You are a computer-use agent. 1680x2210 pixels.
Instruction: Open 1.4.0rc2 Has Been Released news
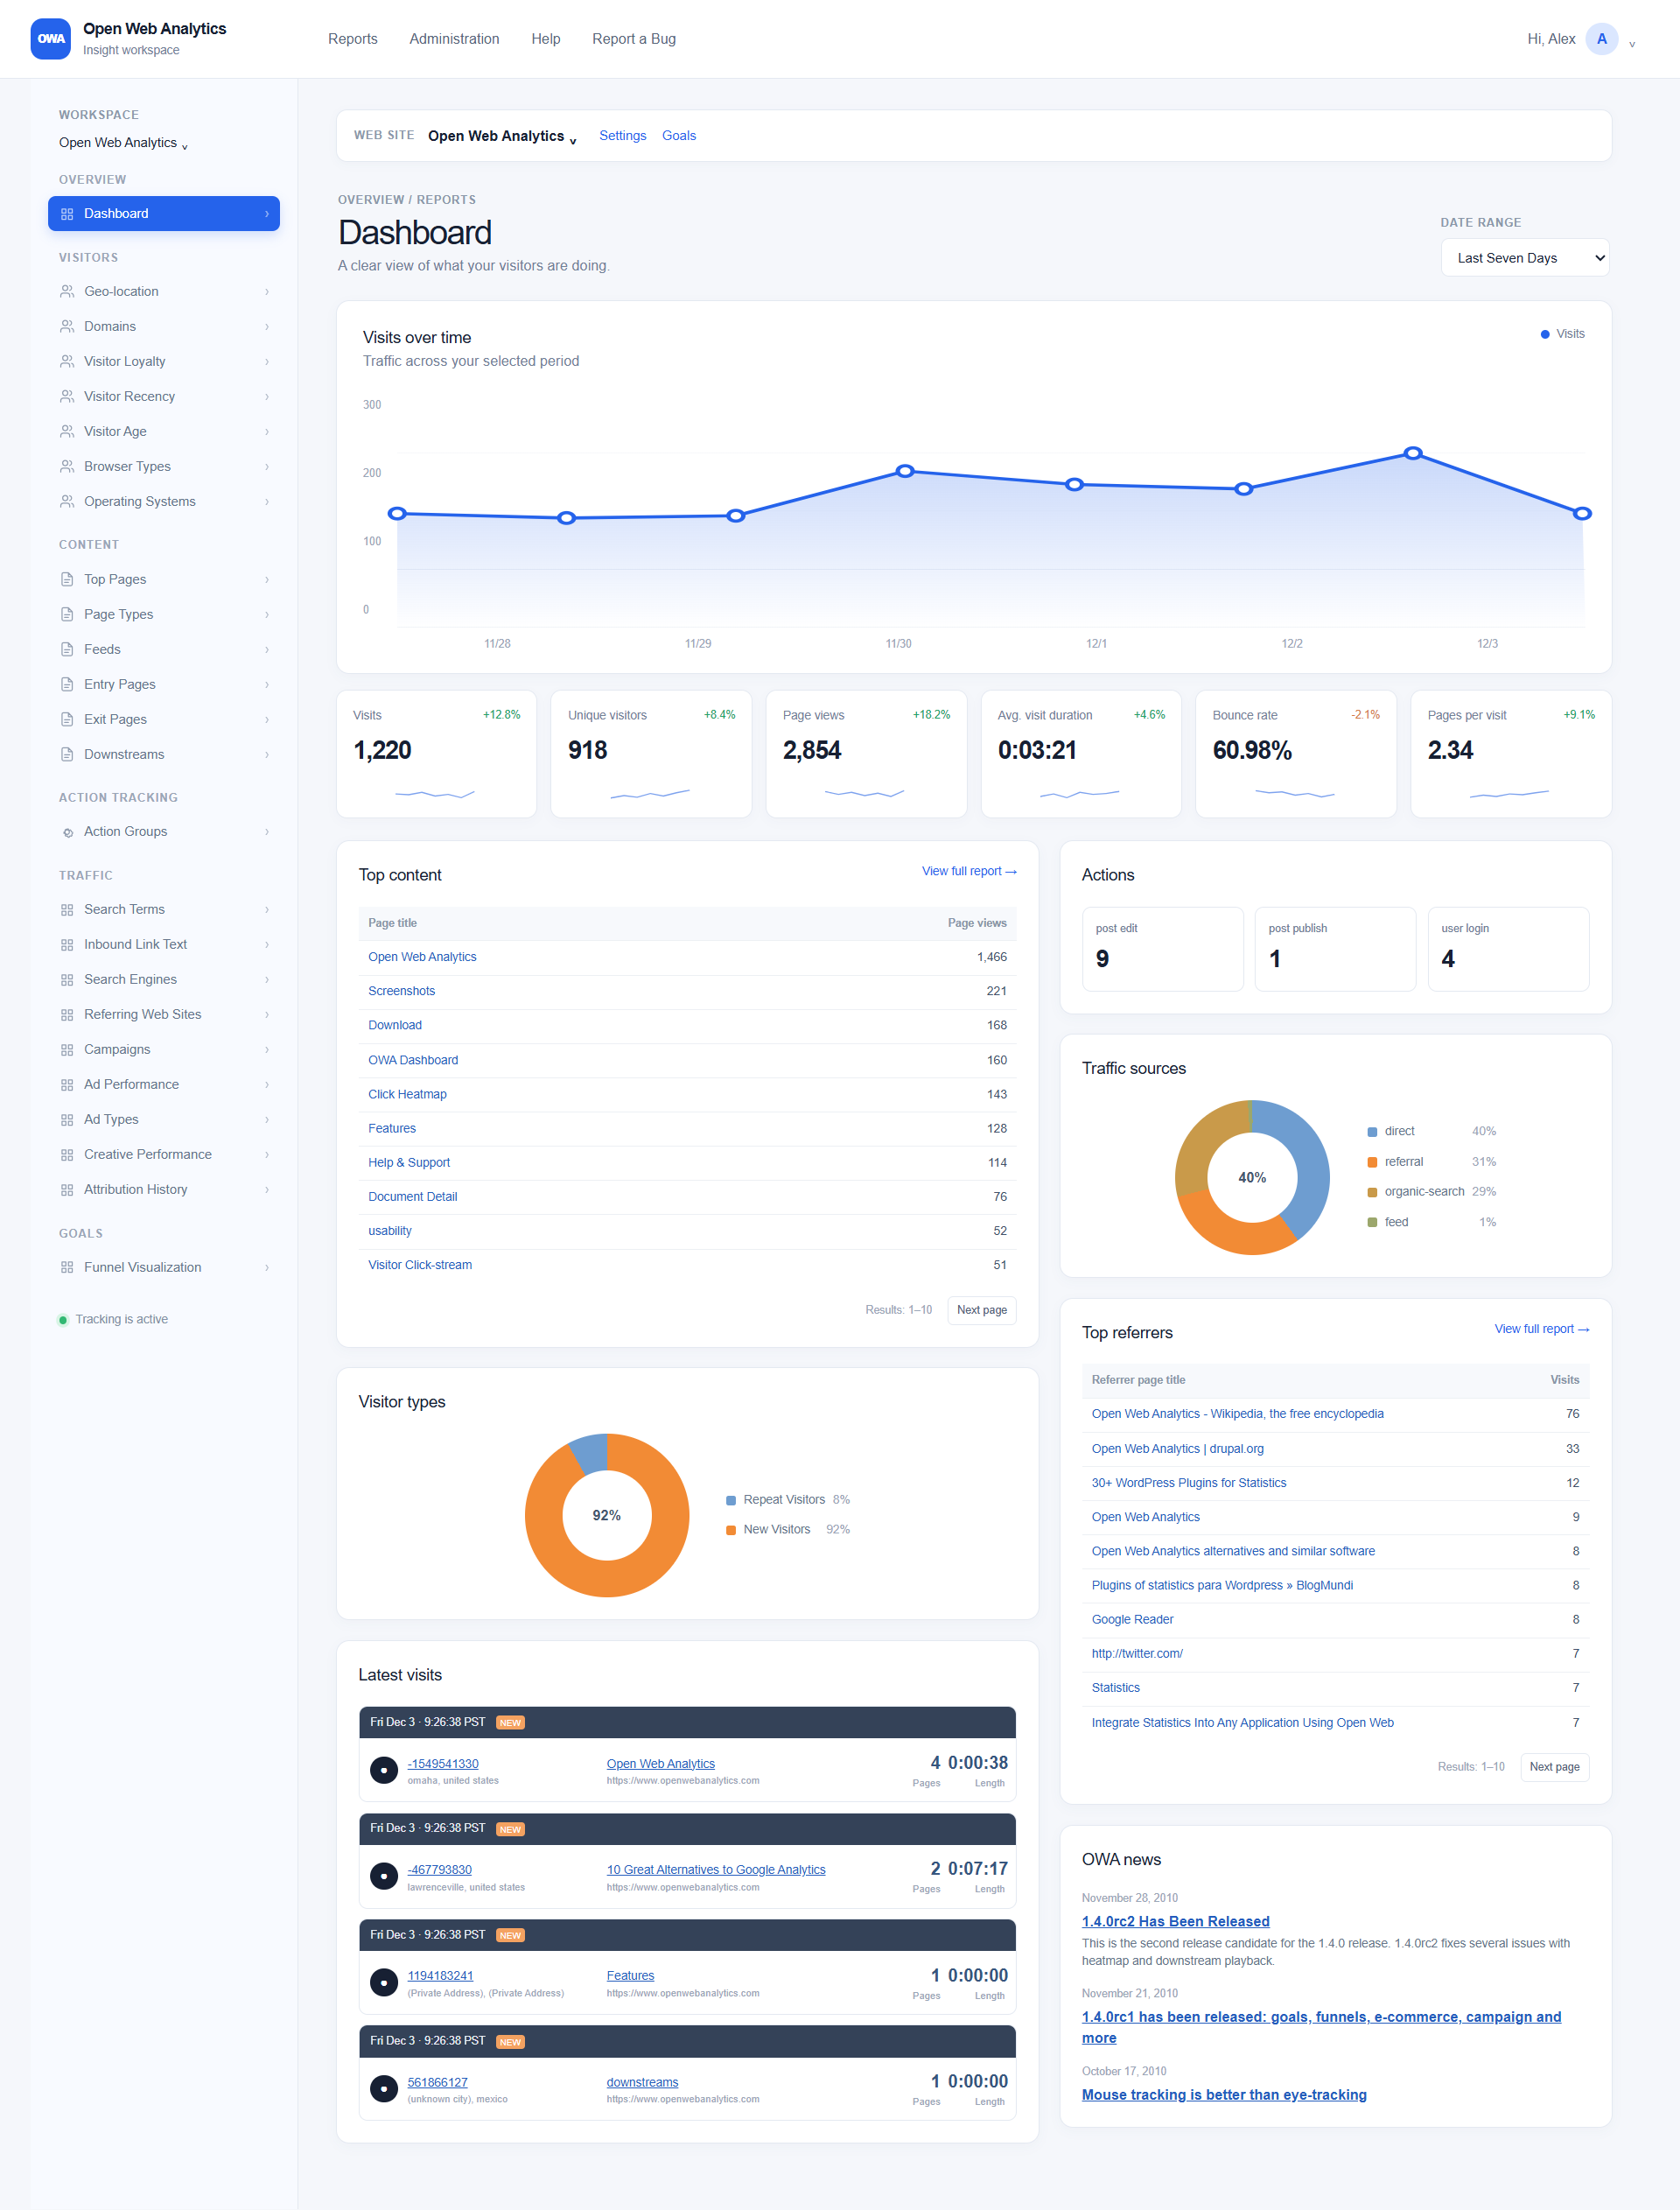coord(1176,1922)
